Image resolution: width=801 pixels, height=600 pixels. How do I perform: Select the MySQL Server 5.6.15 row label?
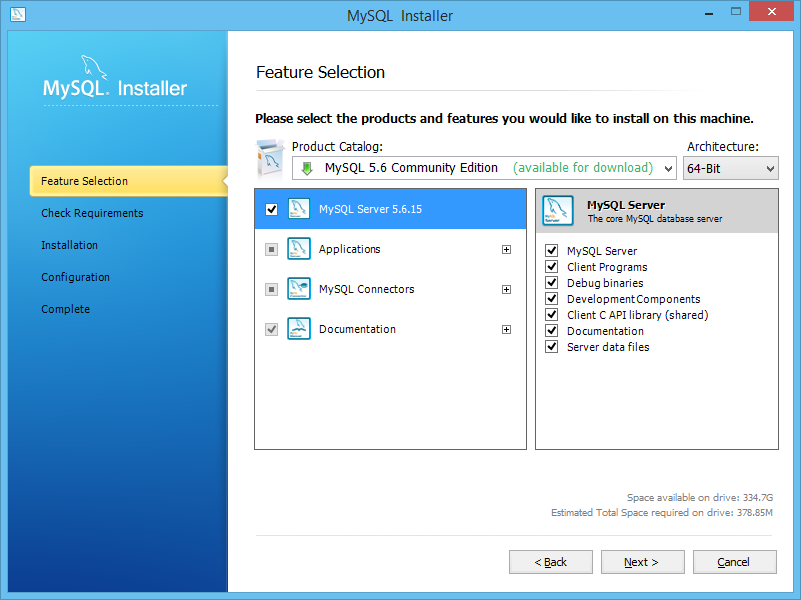click(x=370, y=209)
